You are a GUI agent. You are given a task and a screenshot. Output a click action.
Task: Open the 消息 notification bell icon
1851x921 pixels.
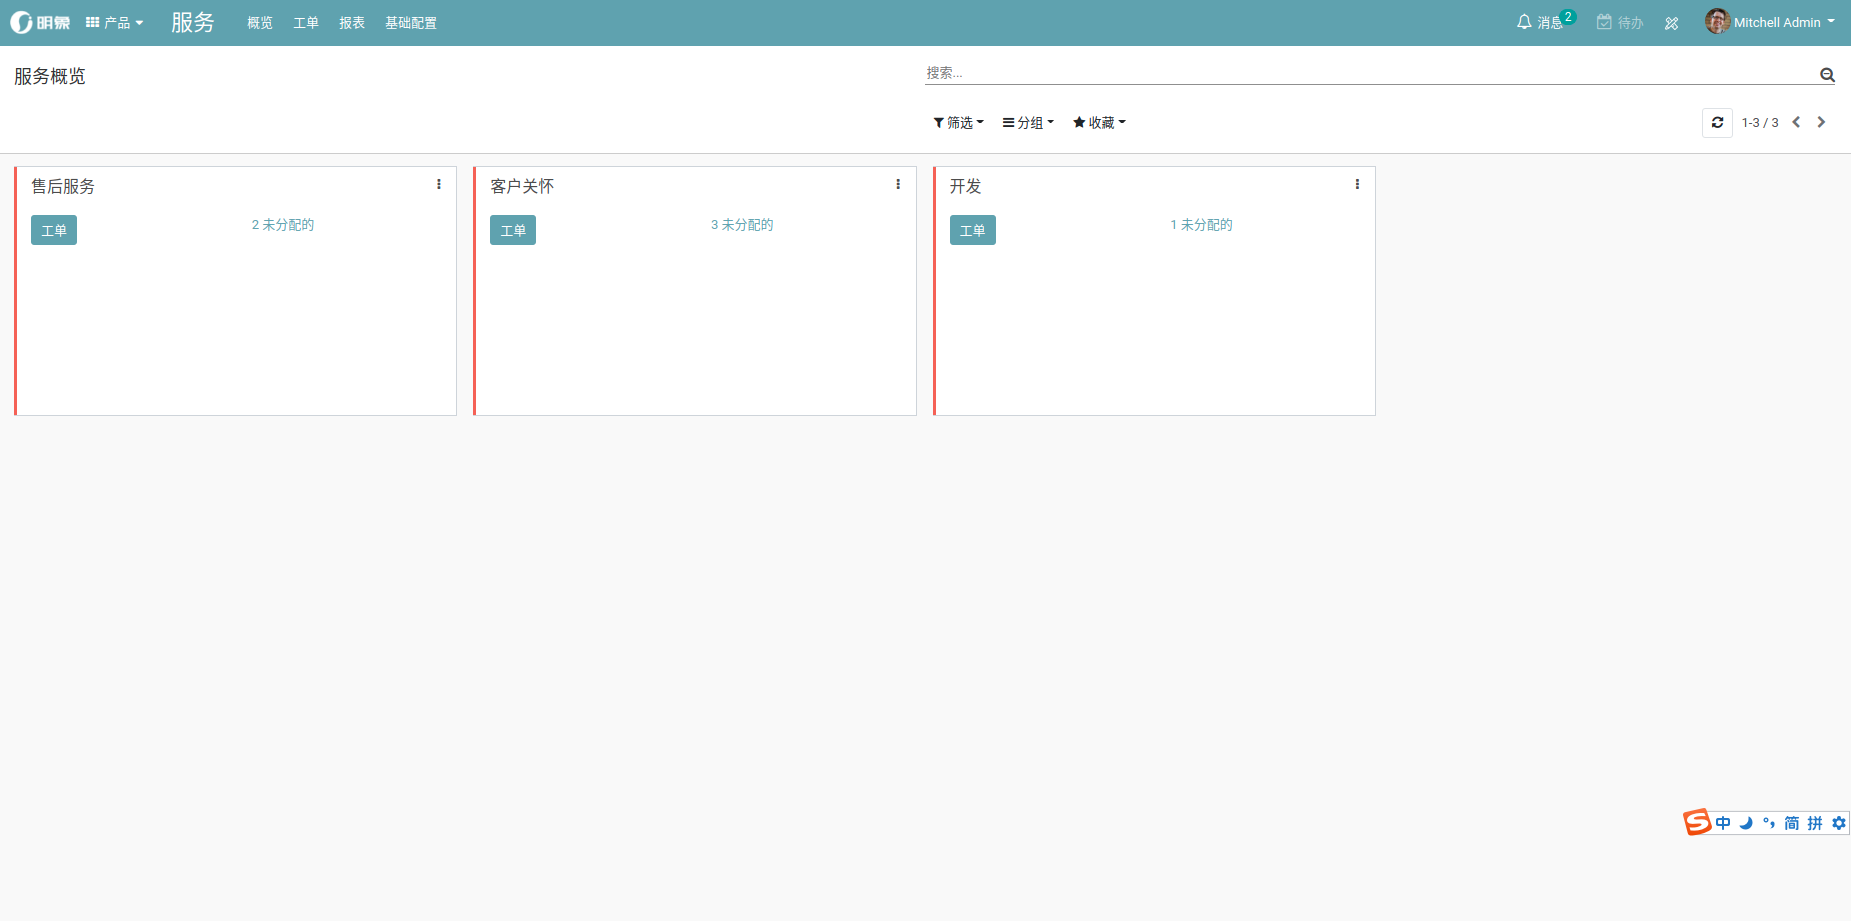coord(1523,21)
